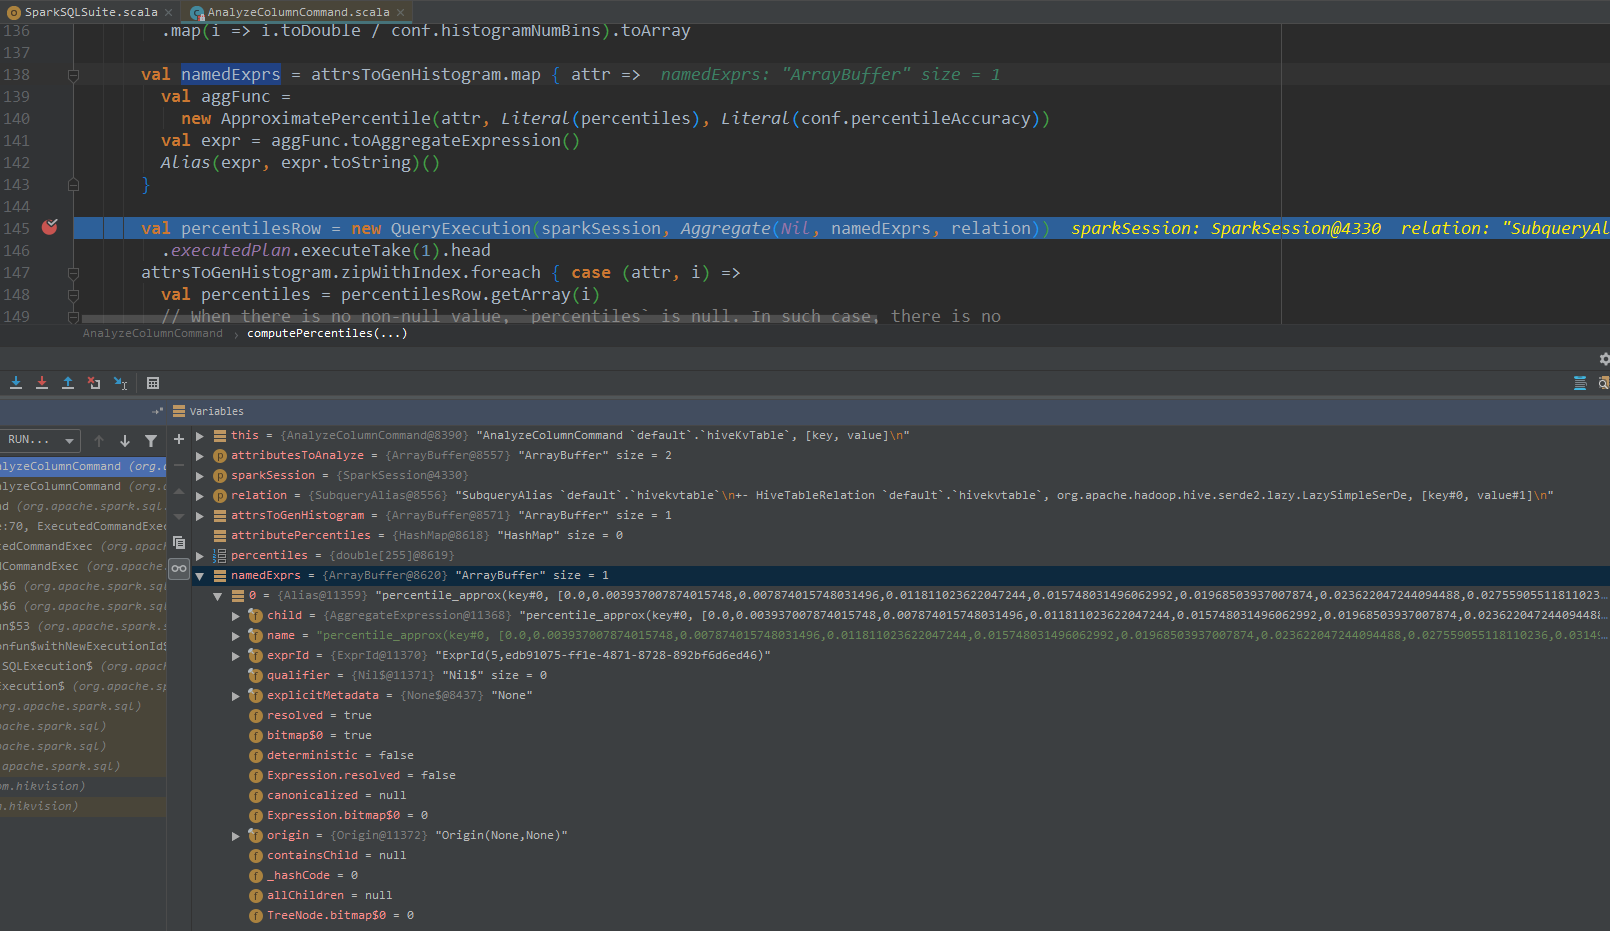The width and height of the screenshot is (1610, 931).
Task: Select the SQLExecution$ stack frame
Action: coord(83,666)
